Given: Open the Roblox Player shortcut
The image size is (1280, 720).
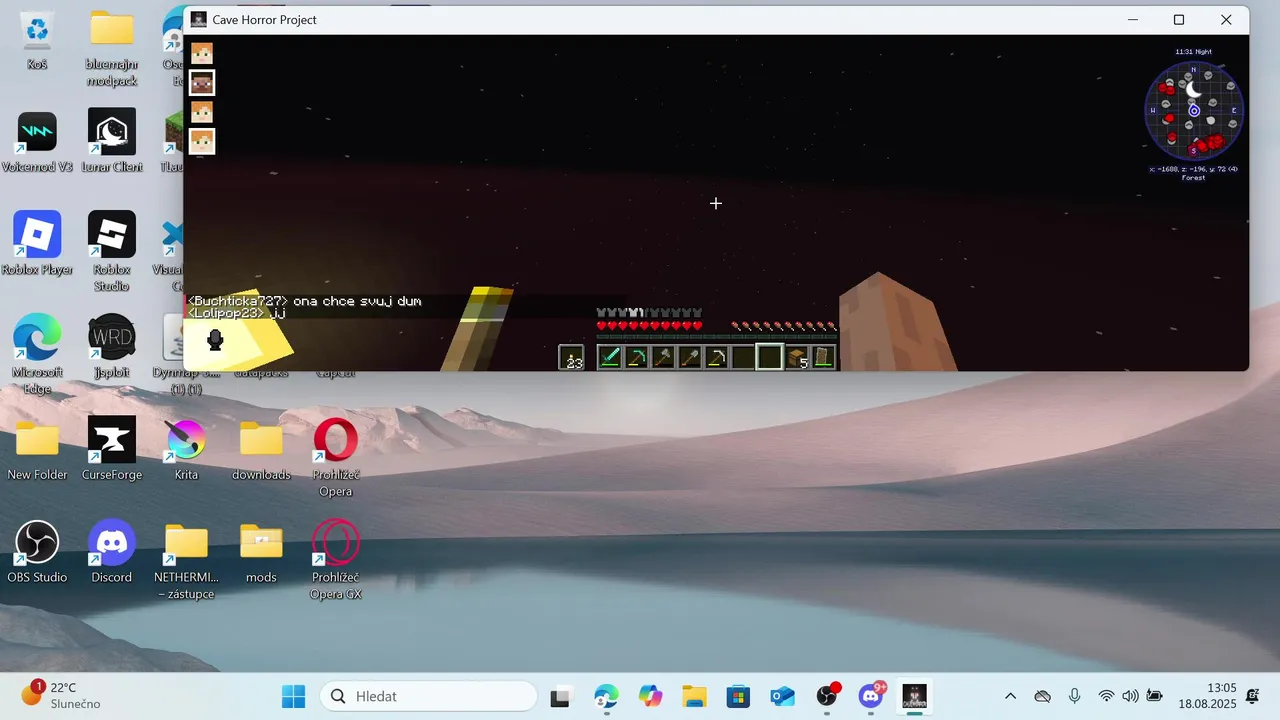Looking at the screenshot, I should click(37, 245).
